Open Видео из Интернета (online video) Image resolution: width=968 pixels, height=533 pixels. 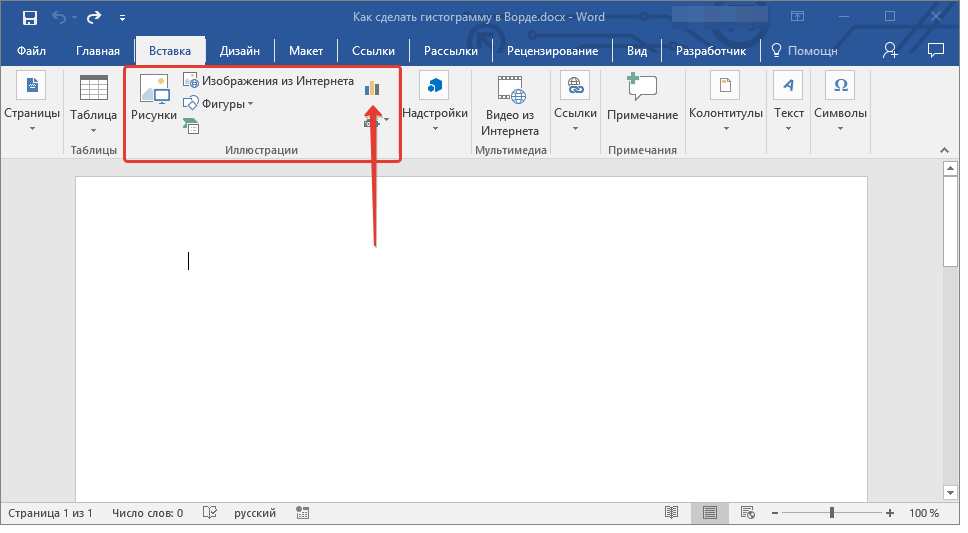(510, 107)
